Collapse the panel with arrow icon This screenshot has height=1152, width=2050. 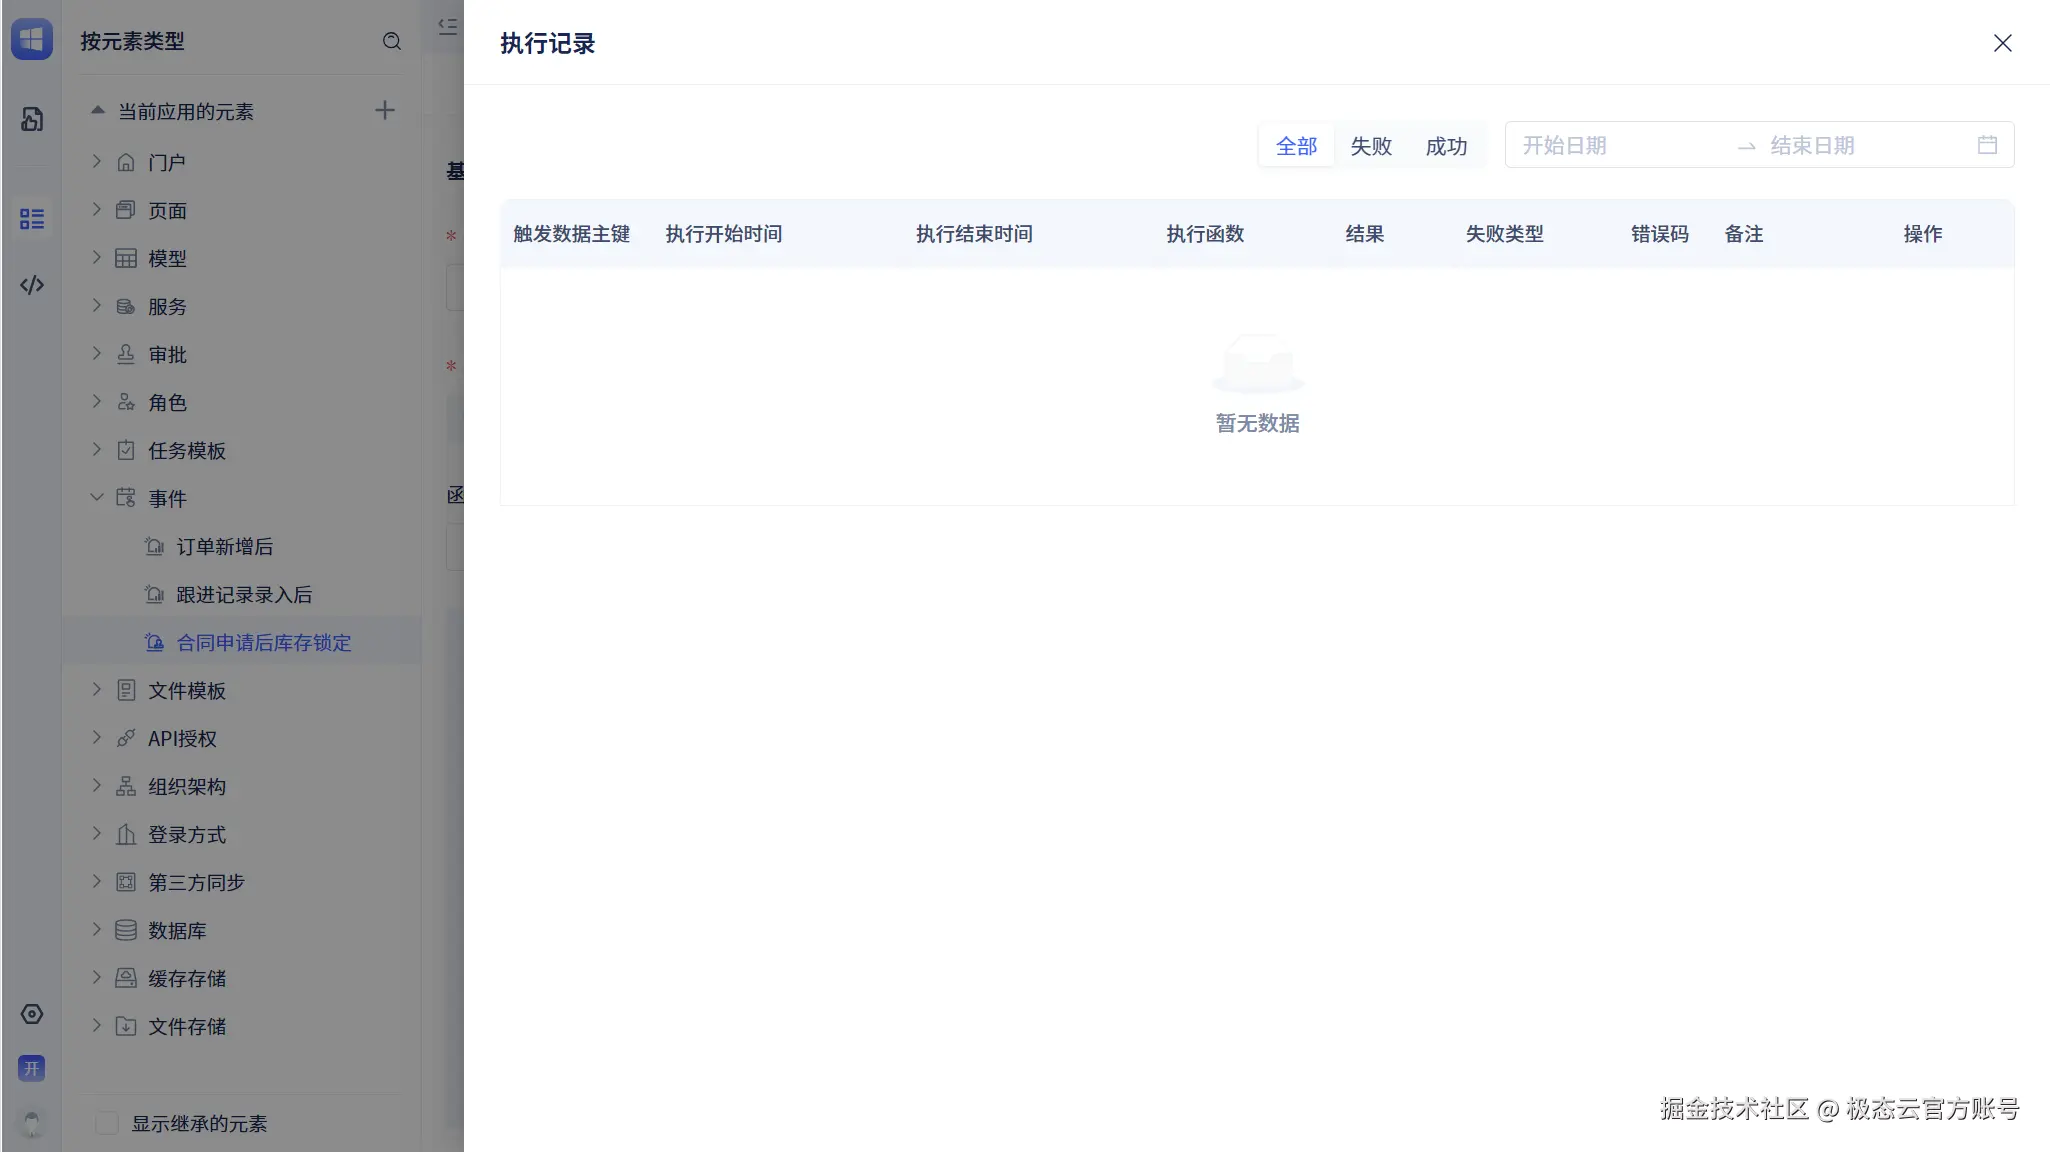click(x=447, y=26)
